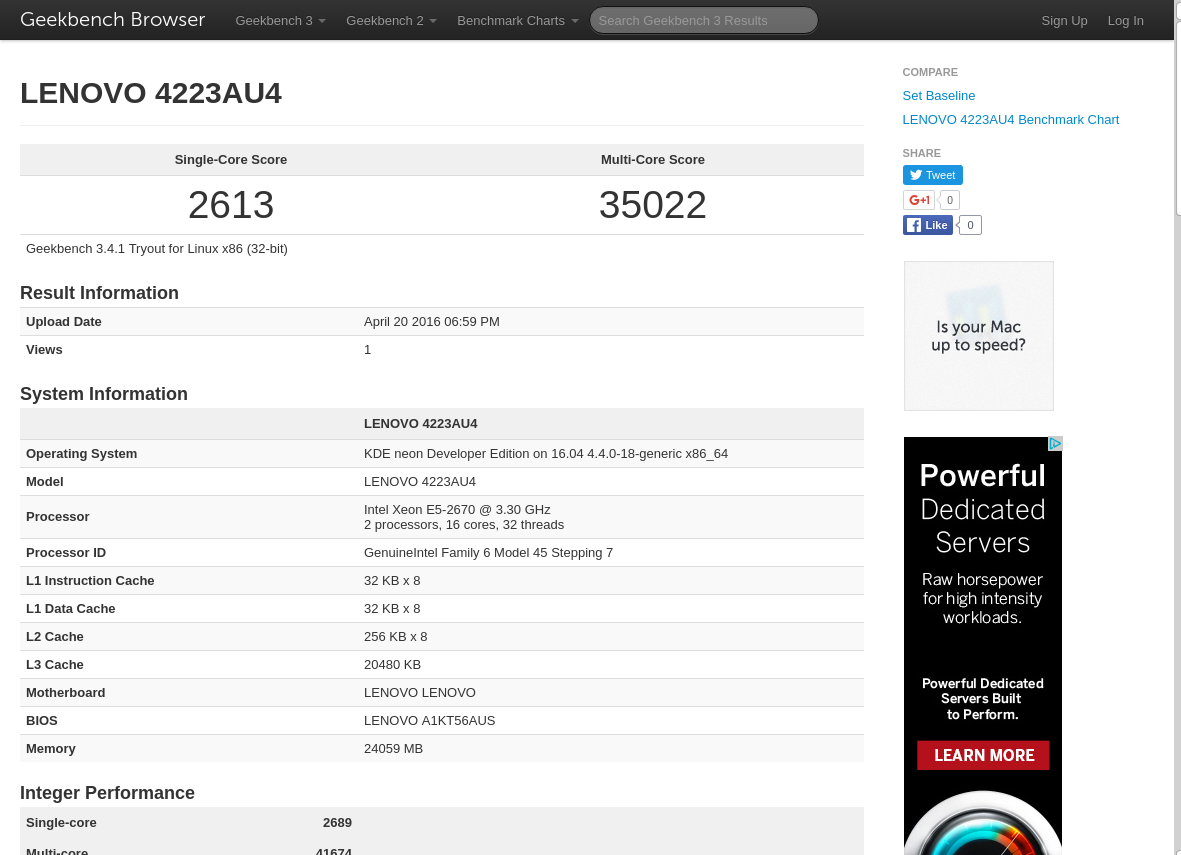Select the Single-Core Score value 2613
This screenshot has height=855, width=1181.
tap(230, 205)
